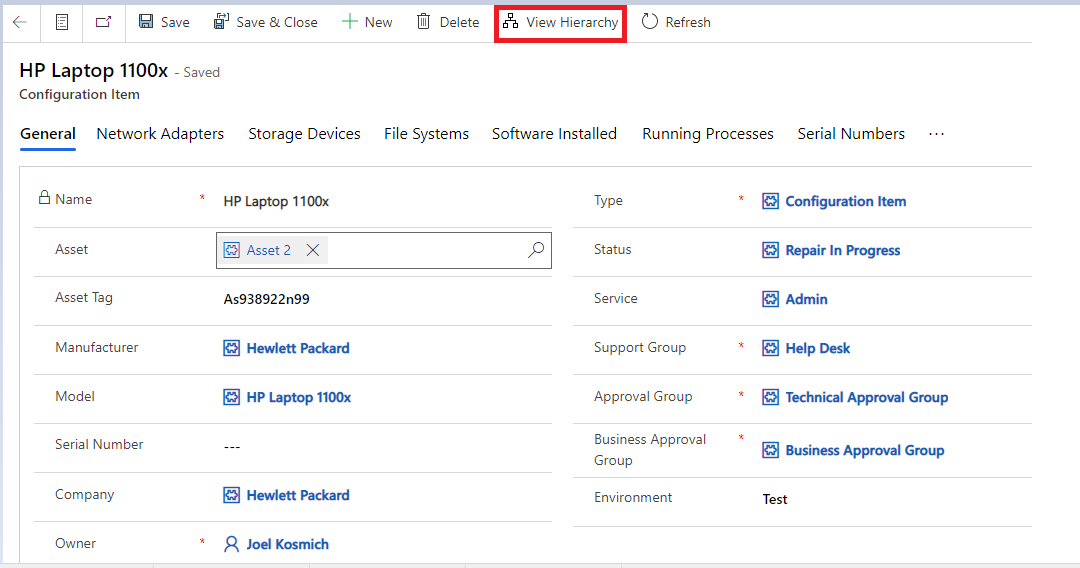Click the "Environment" field label
1080x568 pixels.
tap(633, 498)
